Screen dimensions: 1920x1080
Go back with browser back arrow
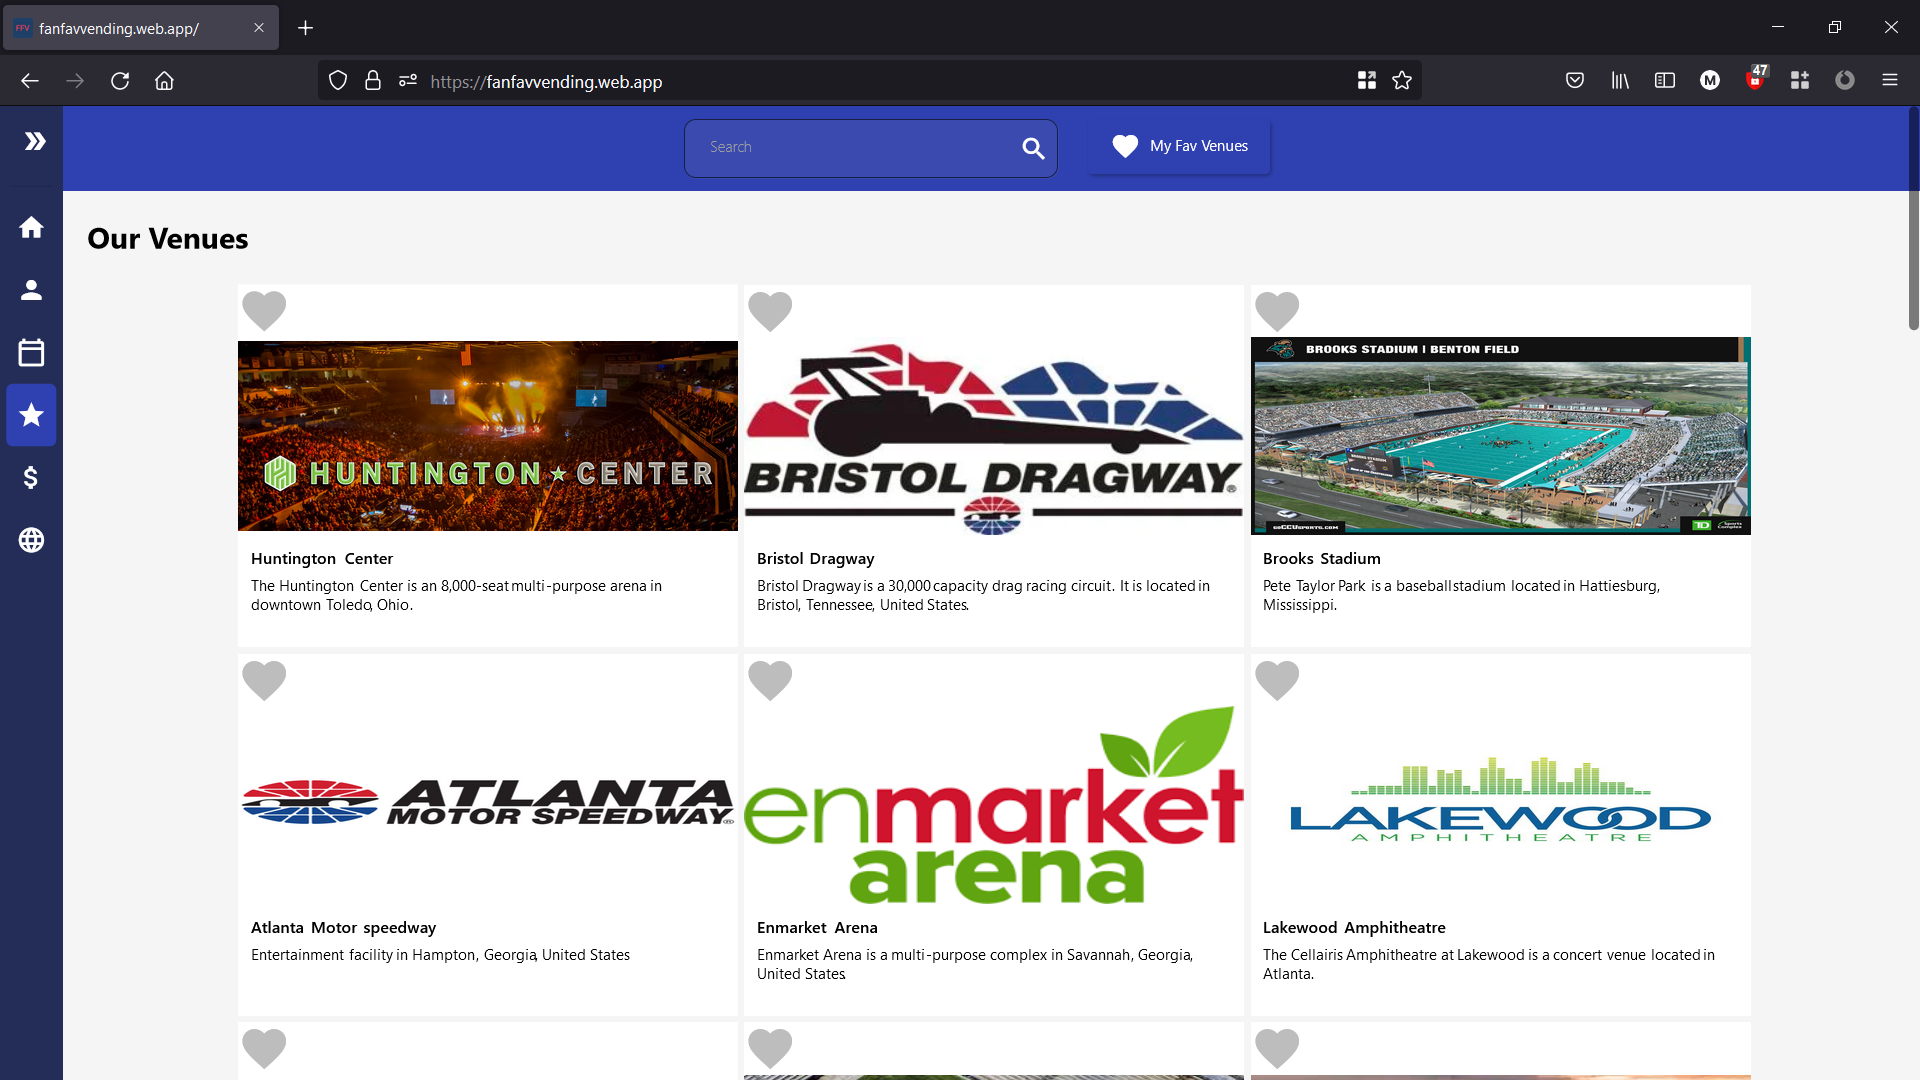tap(30, 81)
